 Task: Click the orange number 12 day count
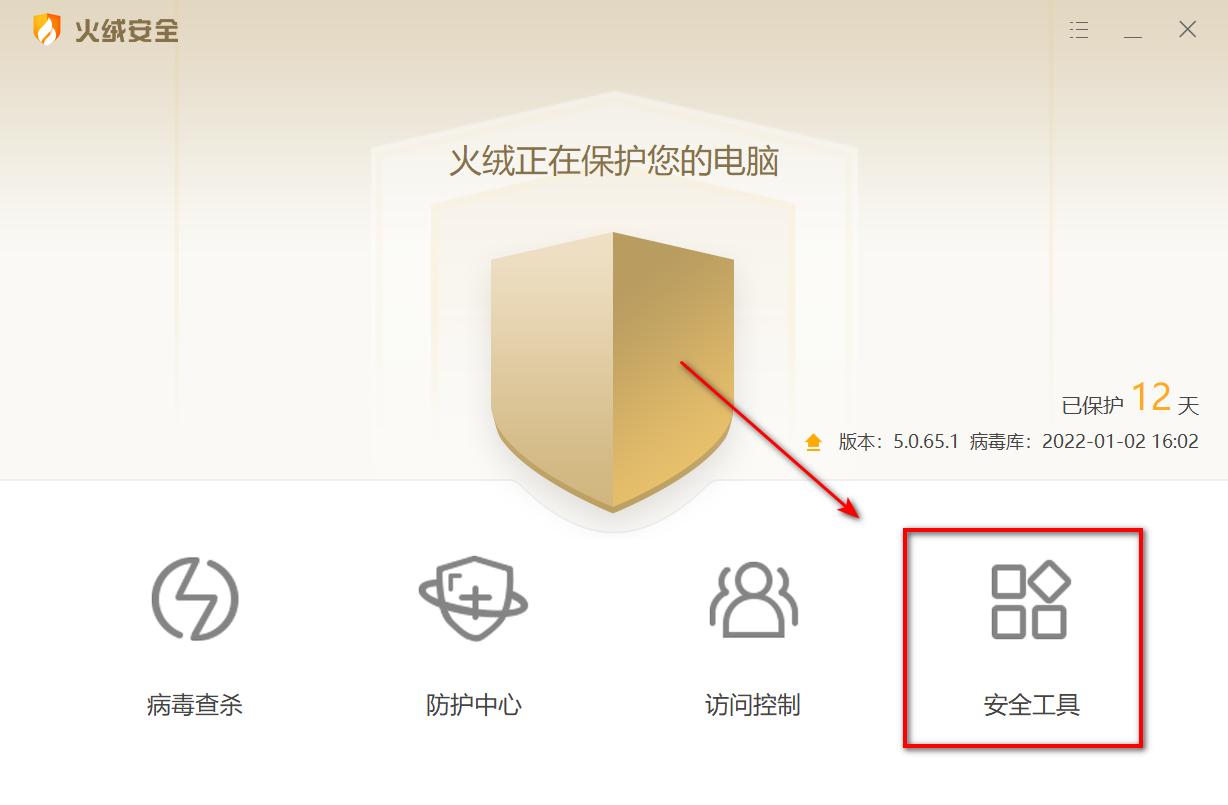pos(1151,397)
